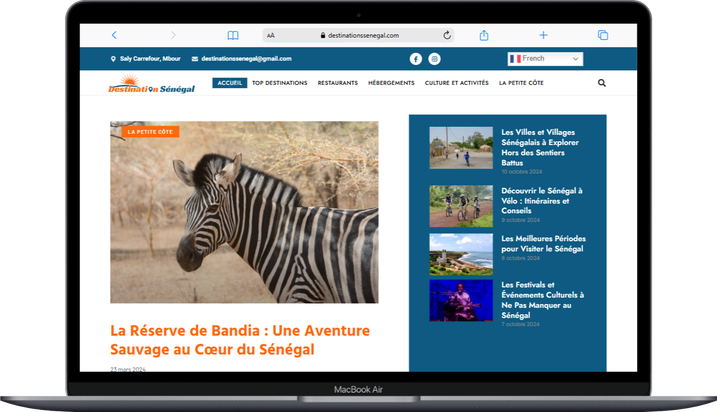
Task: Open the Culture et Activités menu
Action: pyautogui.click(x=457, y=83)
